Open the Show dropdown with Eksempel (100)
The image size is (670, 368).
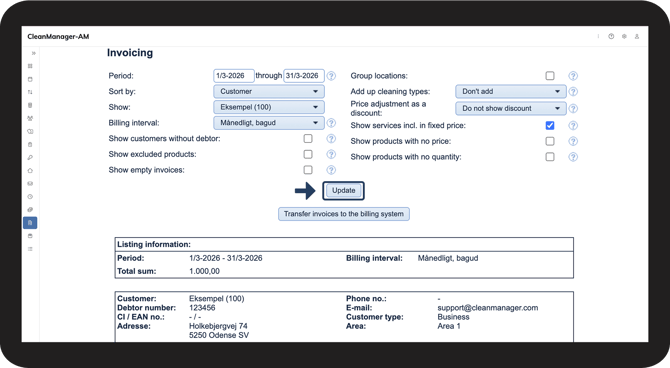269,107
